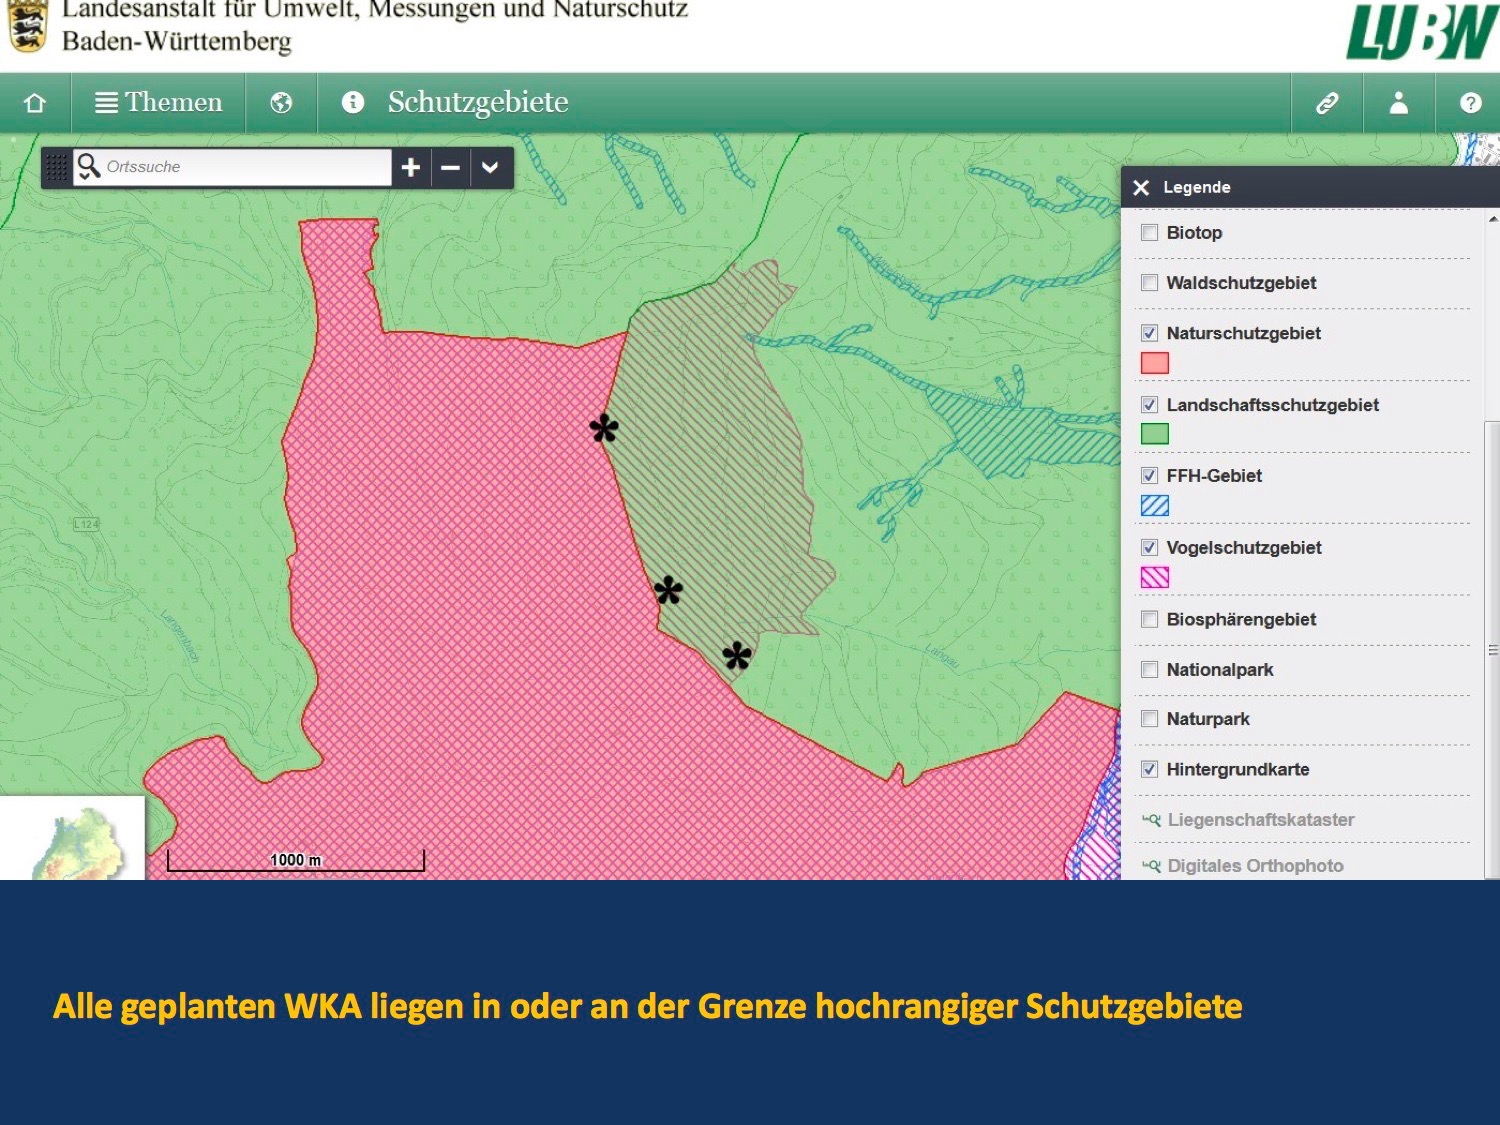Close the Legende panel
Viewport: 1500px width, 1125px height.
coord(1141,188)
